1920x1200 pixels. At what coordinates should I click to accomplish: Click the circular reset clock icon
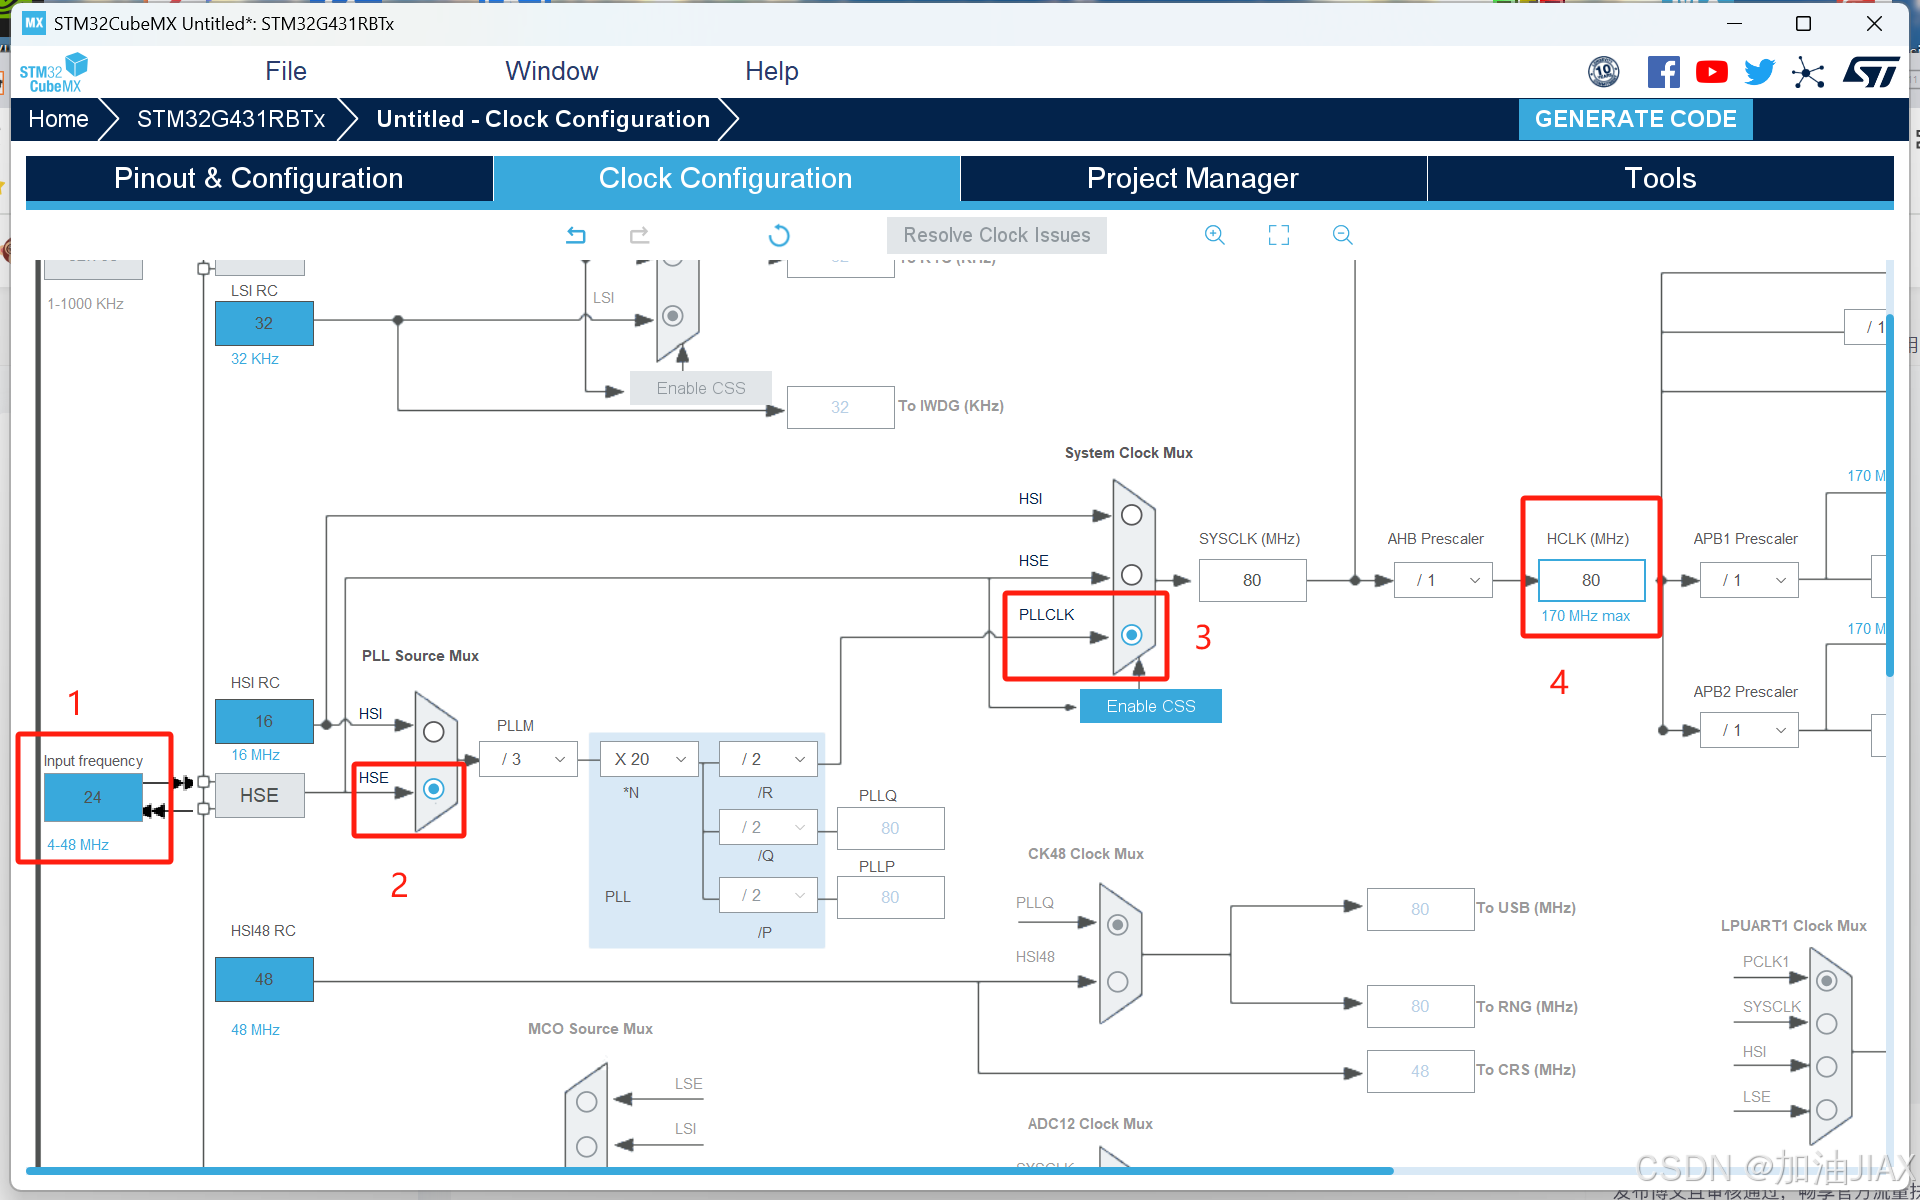pyautogui.click(x=779, y=236)
